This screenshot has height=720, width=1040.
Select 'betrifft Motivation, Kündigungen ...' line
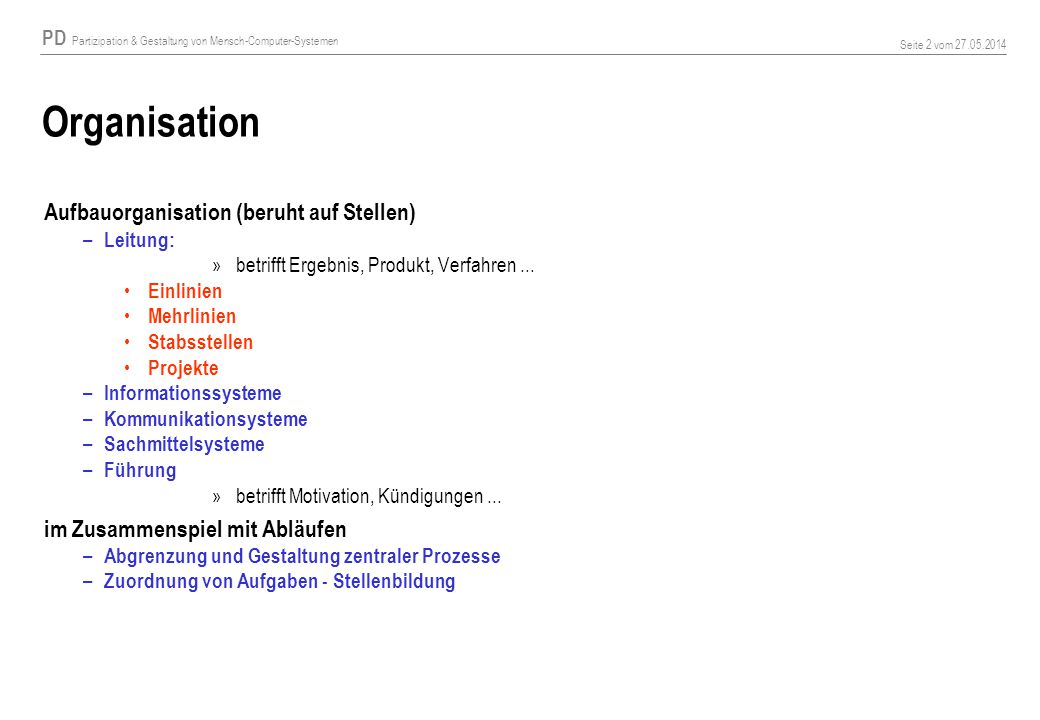pos(368,497)
